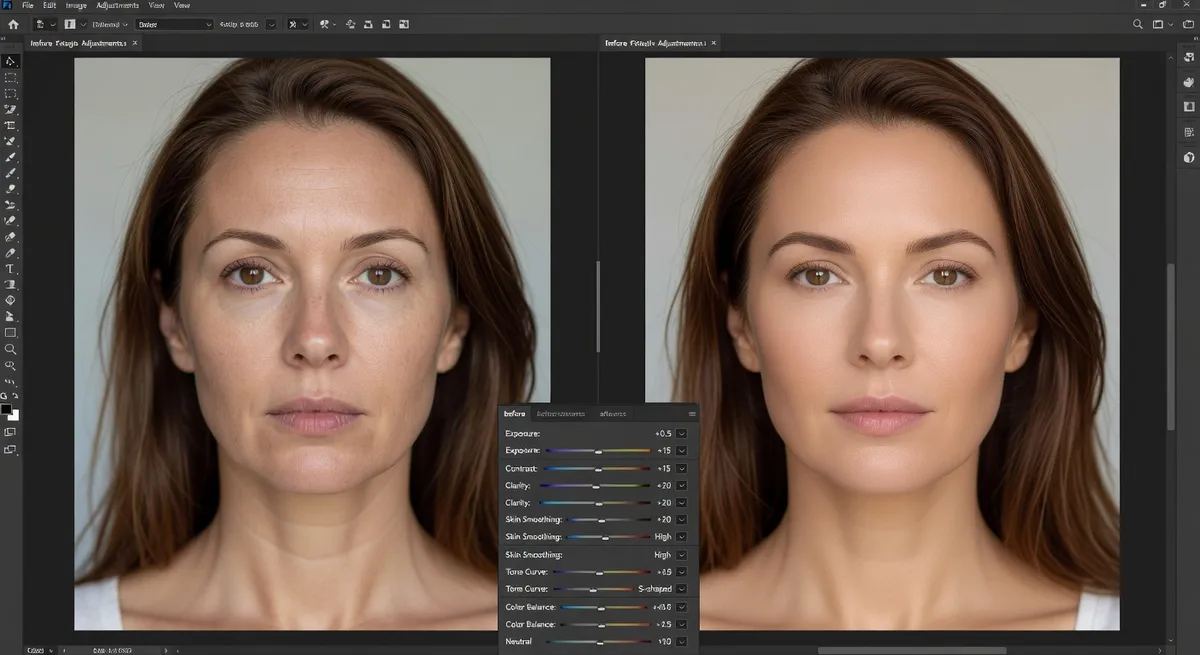Expand the chevron on Color Balance +2.5 row
This screenshot has width=1200, height=655.
point(682,624)
